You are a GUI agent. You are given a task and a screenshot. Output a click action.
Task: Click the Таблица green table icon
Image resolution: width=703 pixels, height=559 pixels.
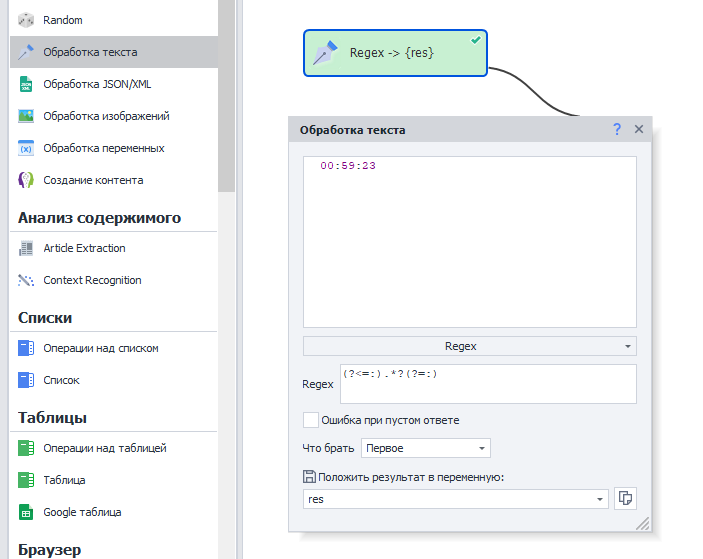pyautogui.click(x=26, y=480)
